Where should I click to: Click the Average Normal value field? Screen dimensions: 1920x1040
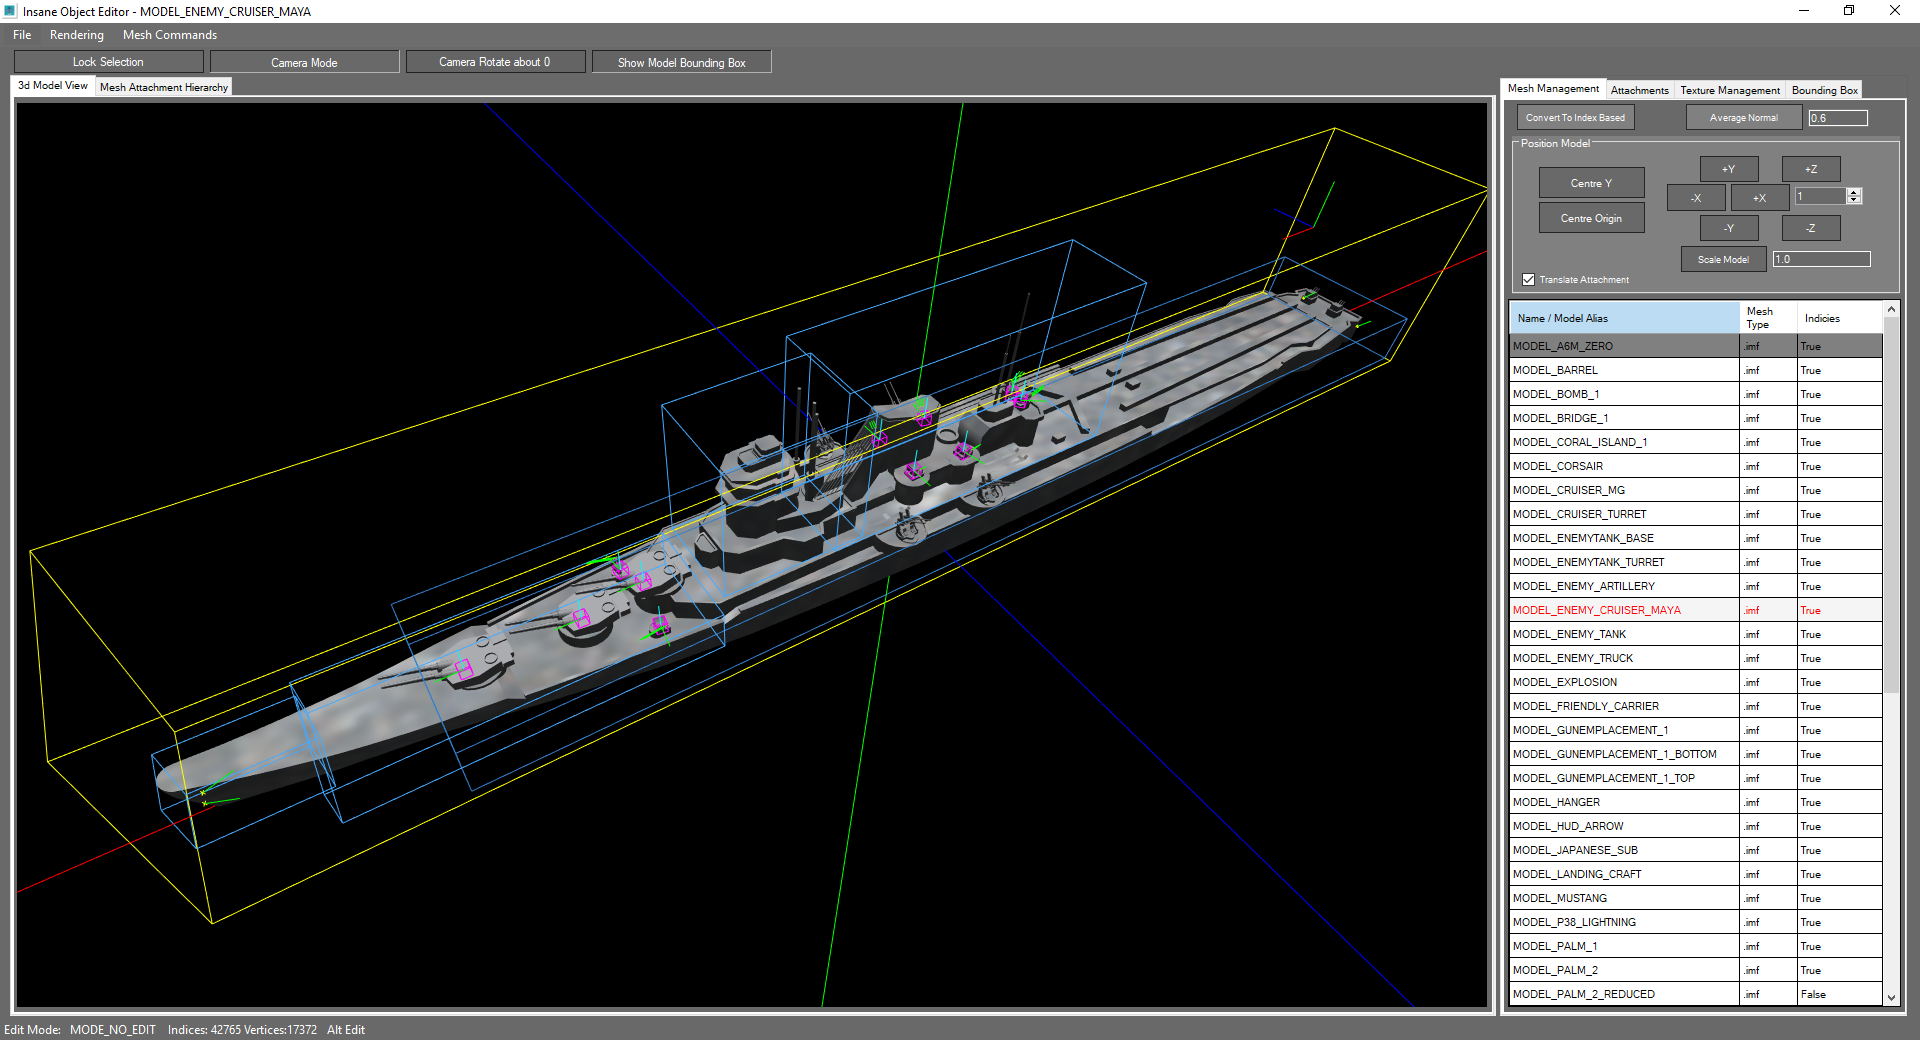1837,118
